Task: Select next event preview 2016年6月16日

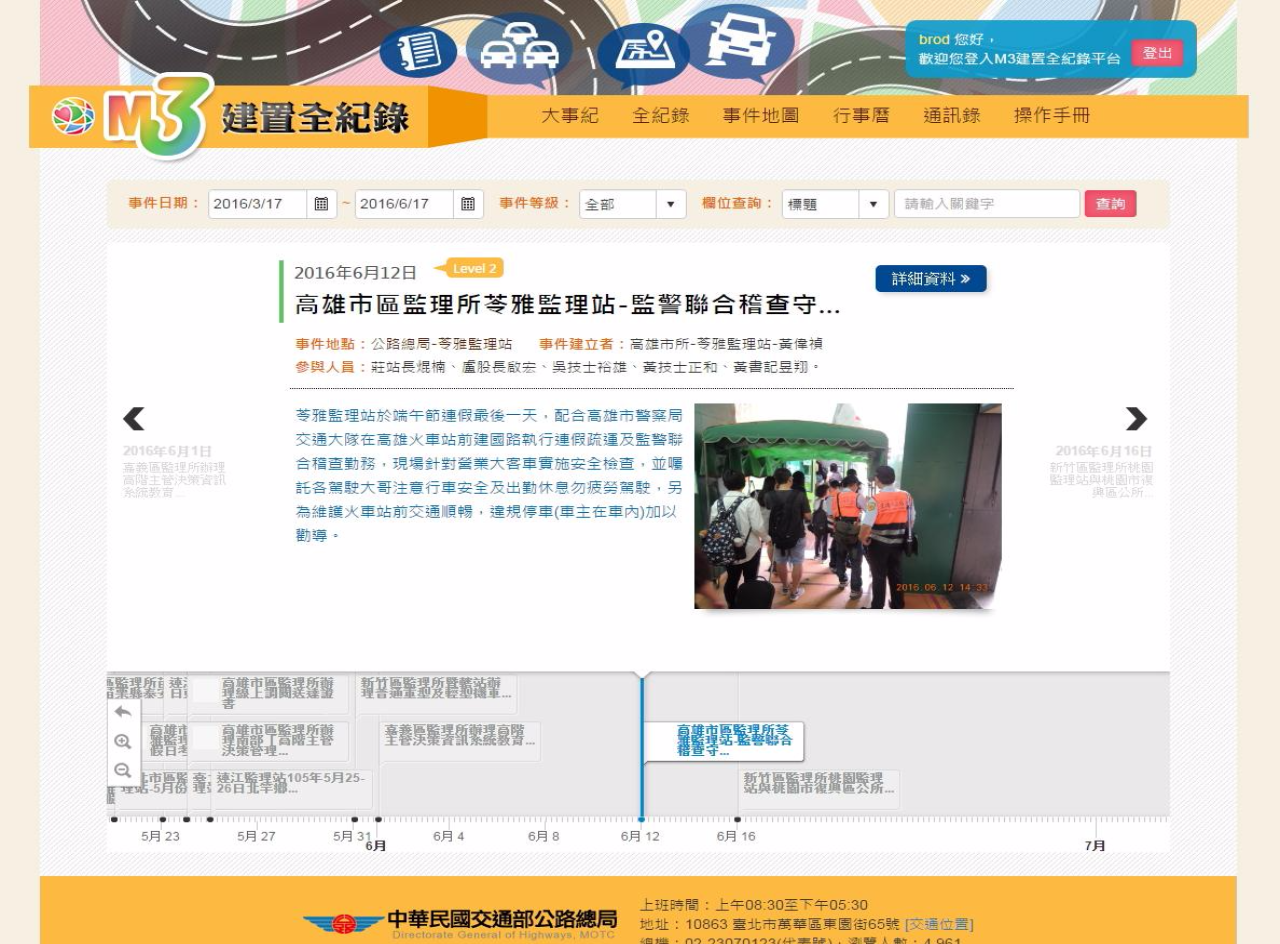Action: tap(1103, 472)
